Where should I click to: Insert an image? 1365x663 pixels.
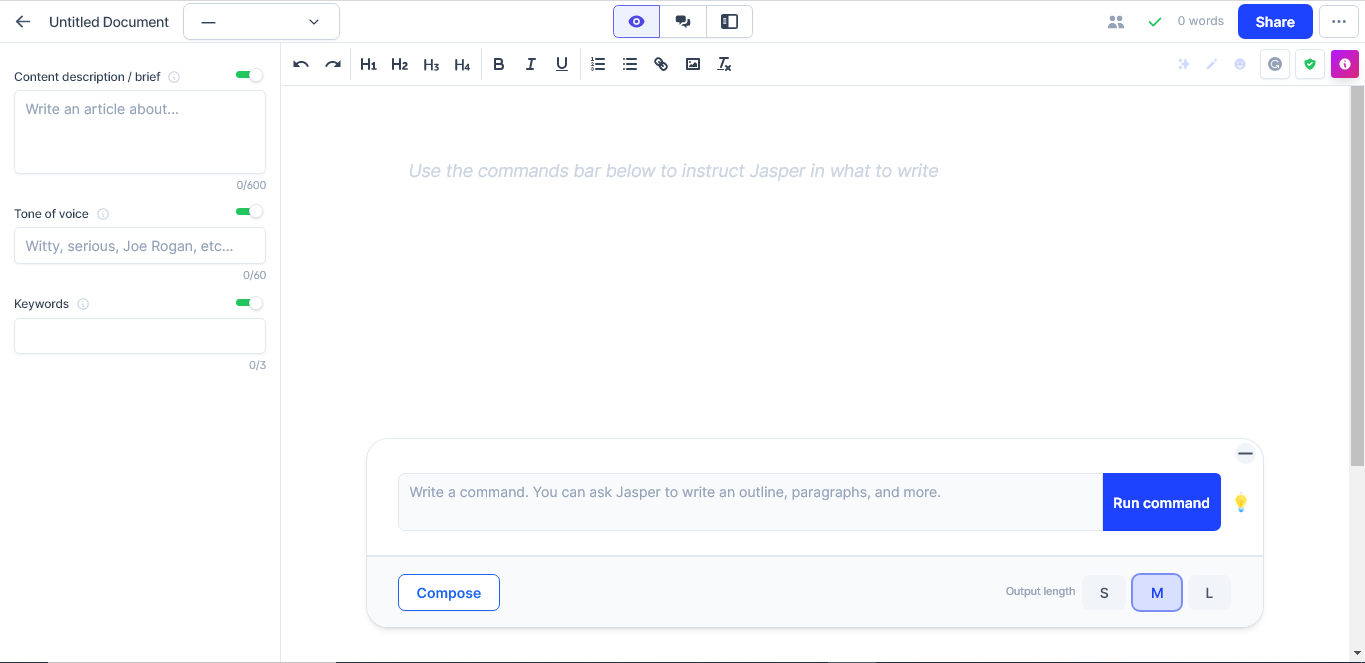(693, 64)
